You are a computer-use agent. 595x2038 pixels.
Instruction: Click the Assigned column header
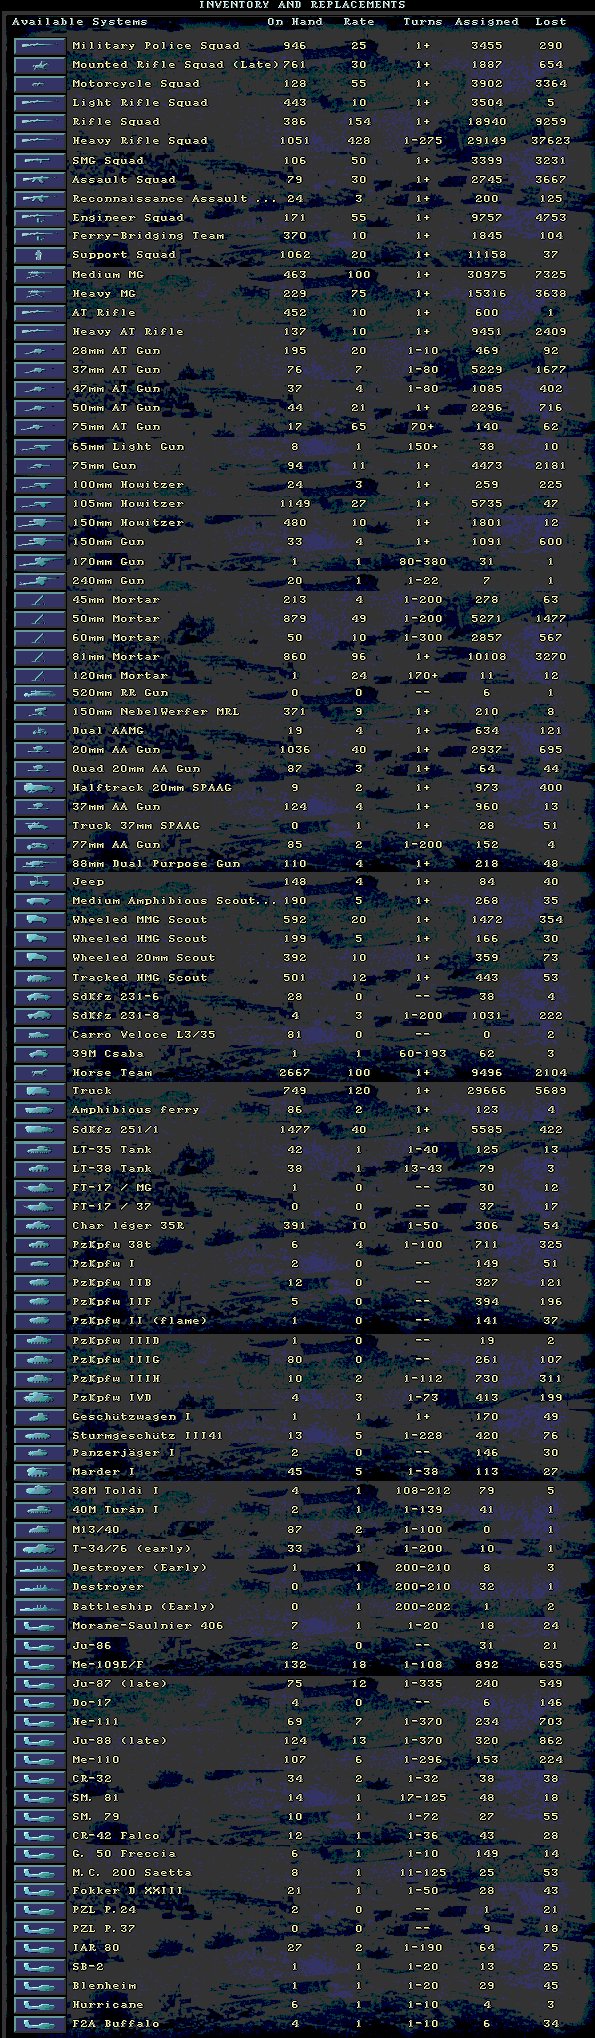click(x=487, y=22)
